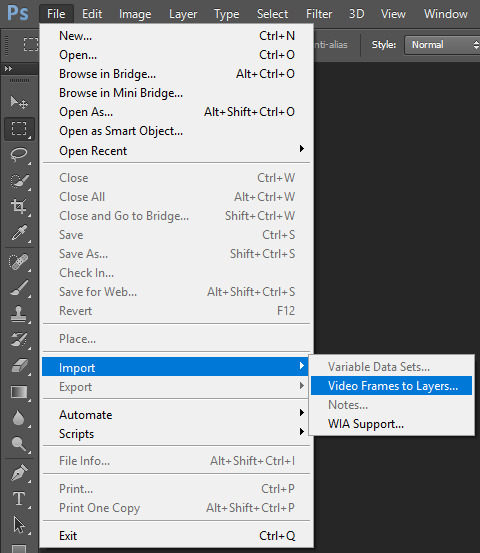Open the Image menu

(135, 14)
